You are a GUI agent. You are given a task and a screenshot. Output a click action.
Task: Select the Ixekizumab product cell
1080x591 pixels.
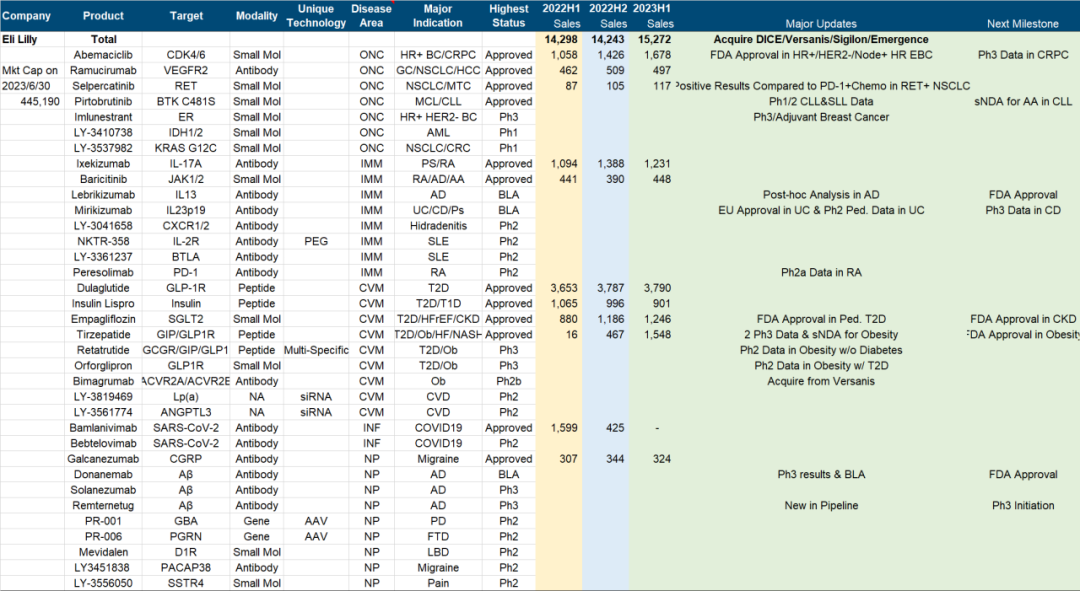coord(103,164)
